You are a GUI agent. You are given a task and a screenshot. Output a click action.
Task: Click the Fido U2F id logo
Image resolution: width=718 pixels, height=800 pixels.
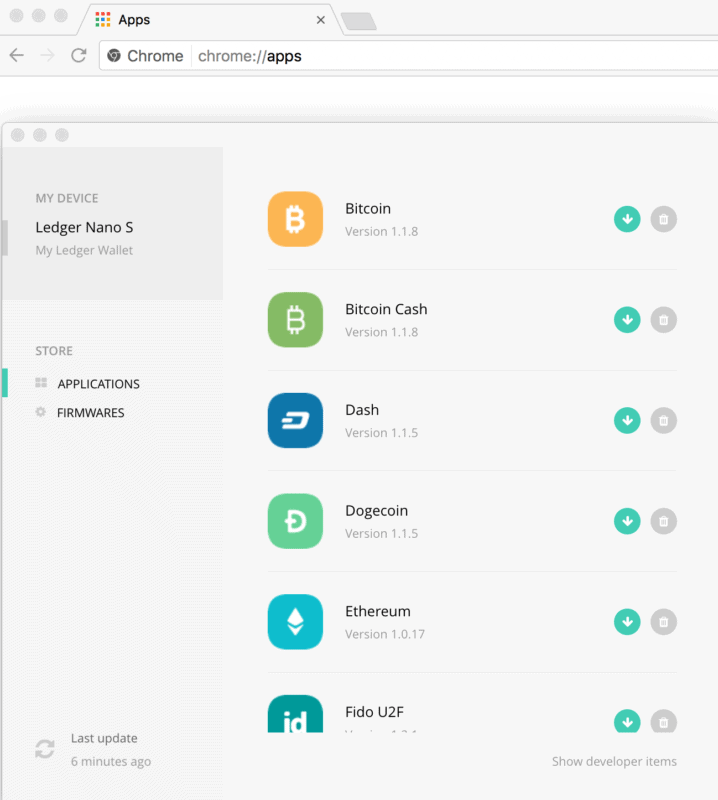[295, 714]
